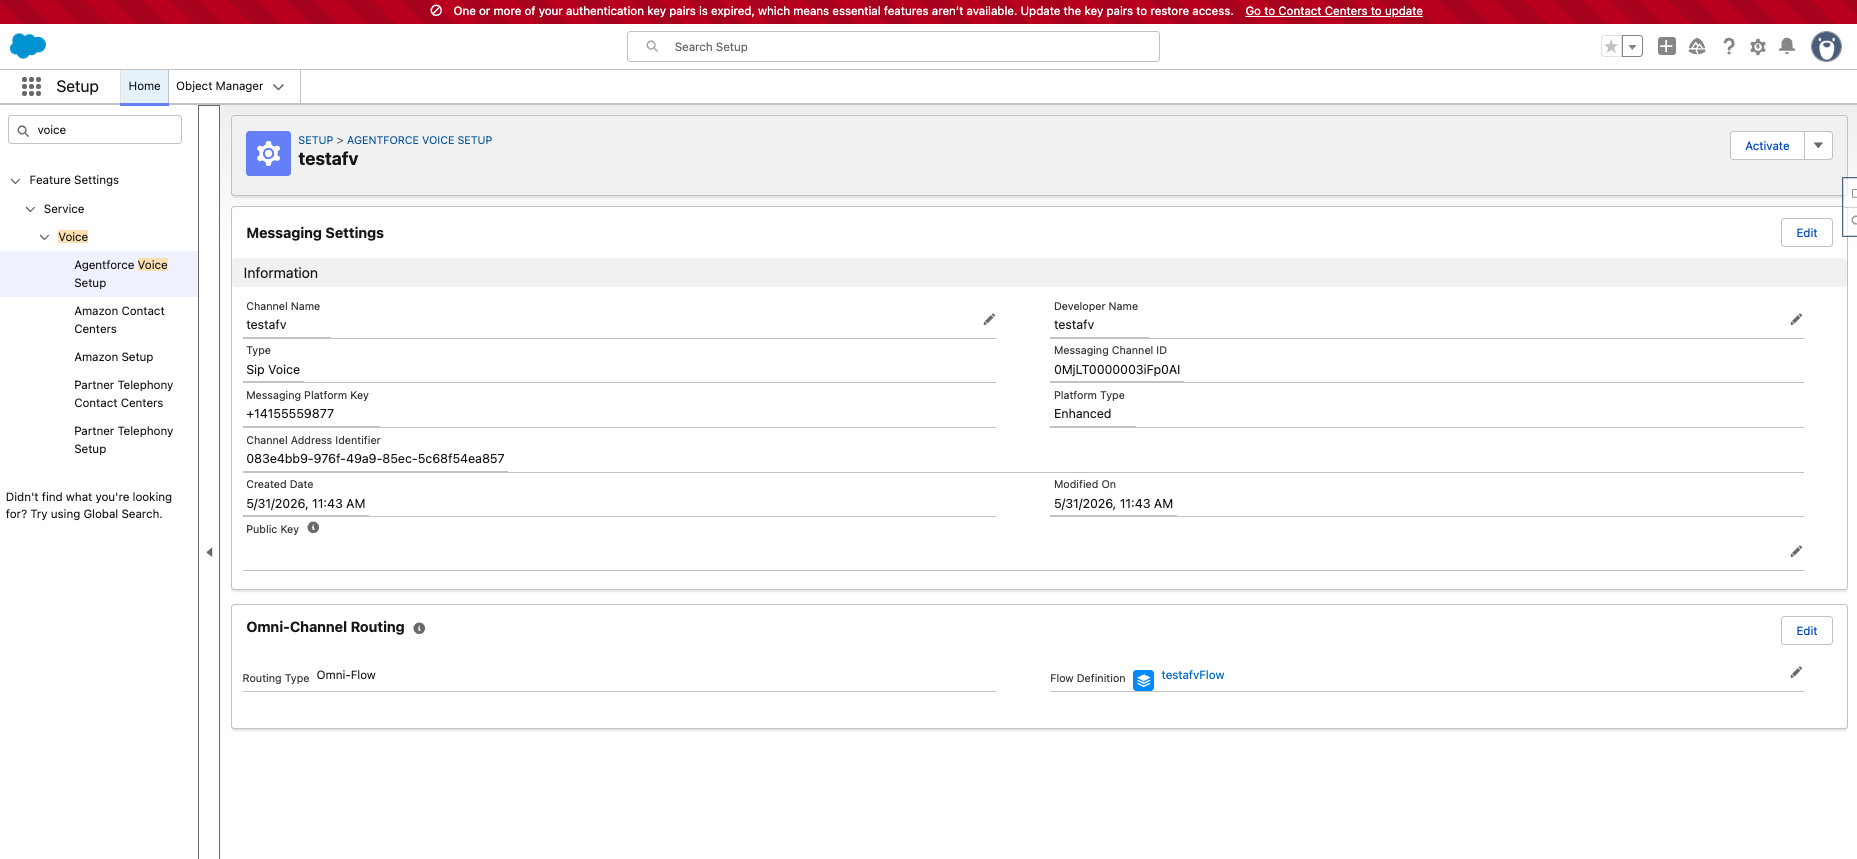Open Partner Telephony Contact Centers

(124, 394)
